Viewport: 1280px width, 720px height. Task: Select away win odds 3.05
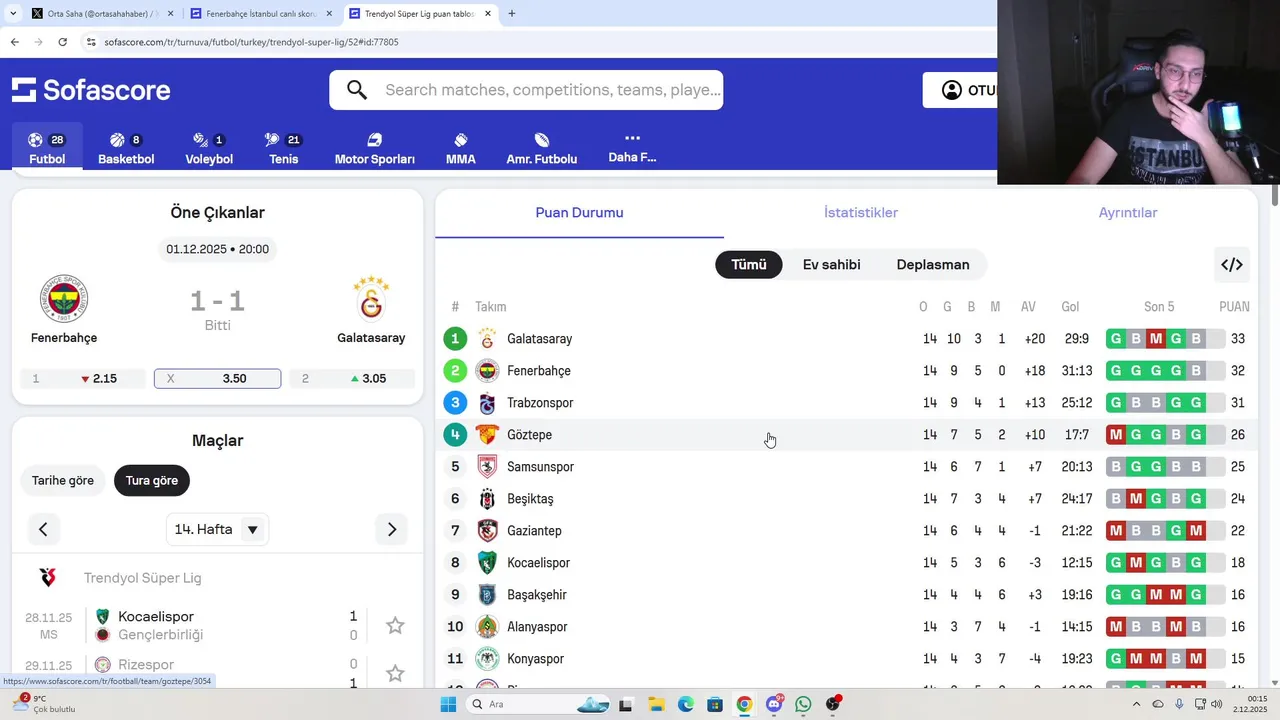click(x=351, y=378)
